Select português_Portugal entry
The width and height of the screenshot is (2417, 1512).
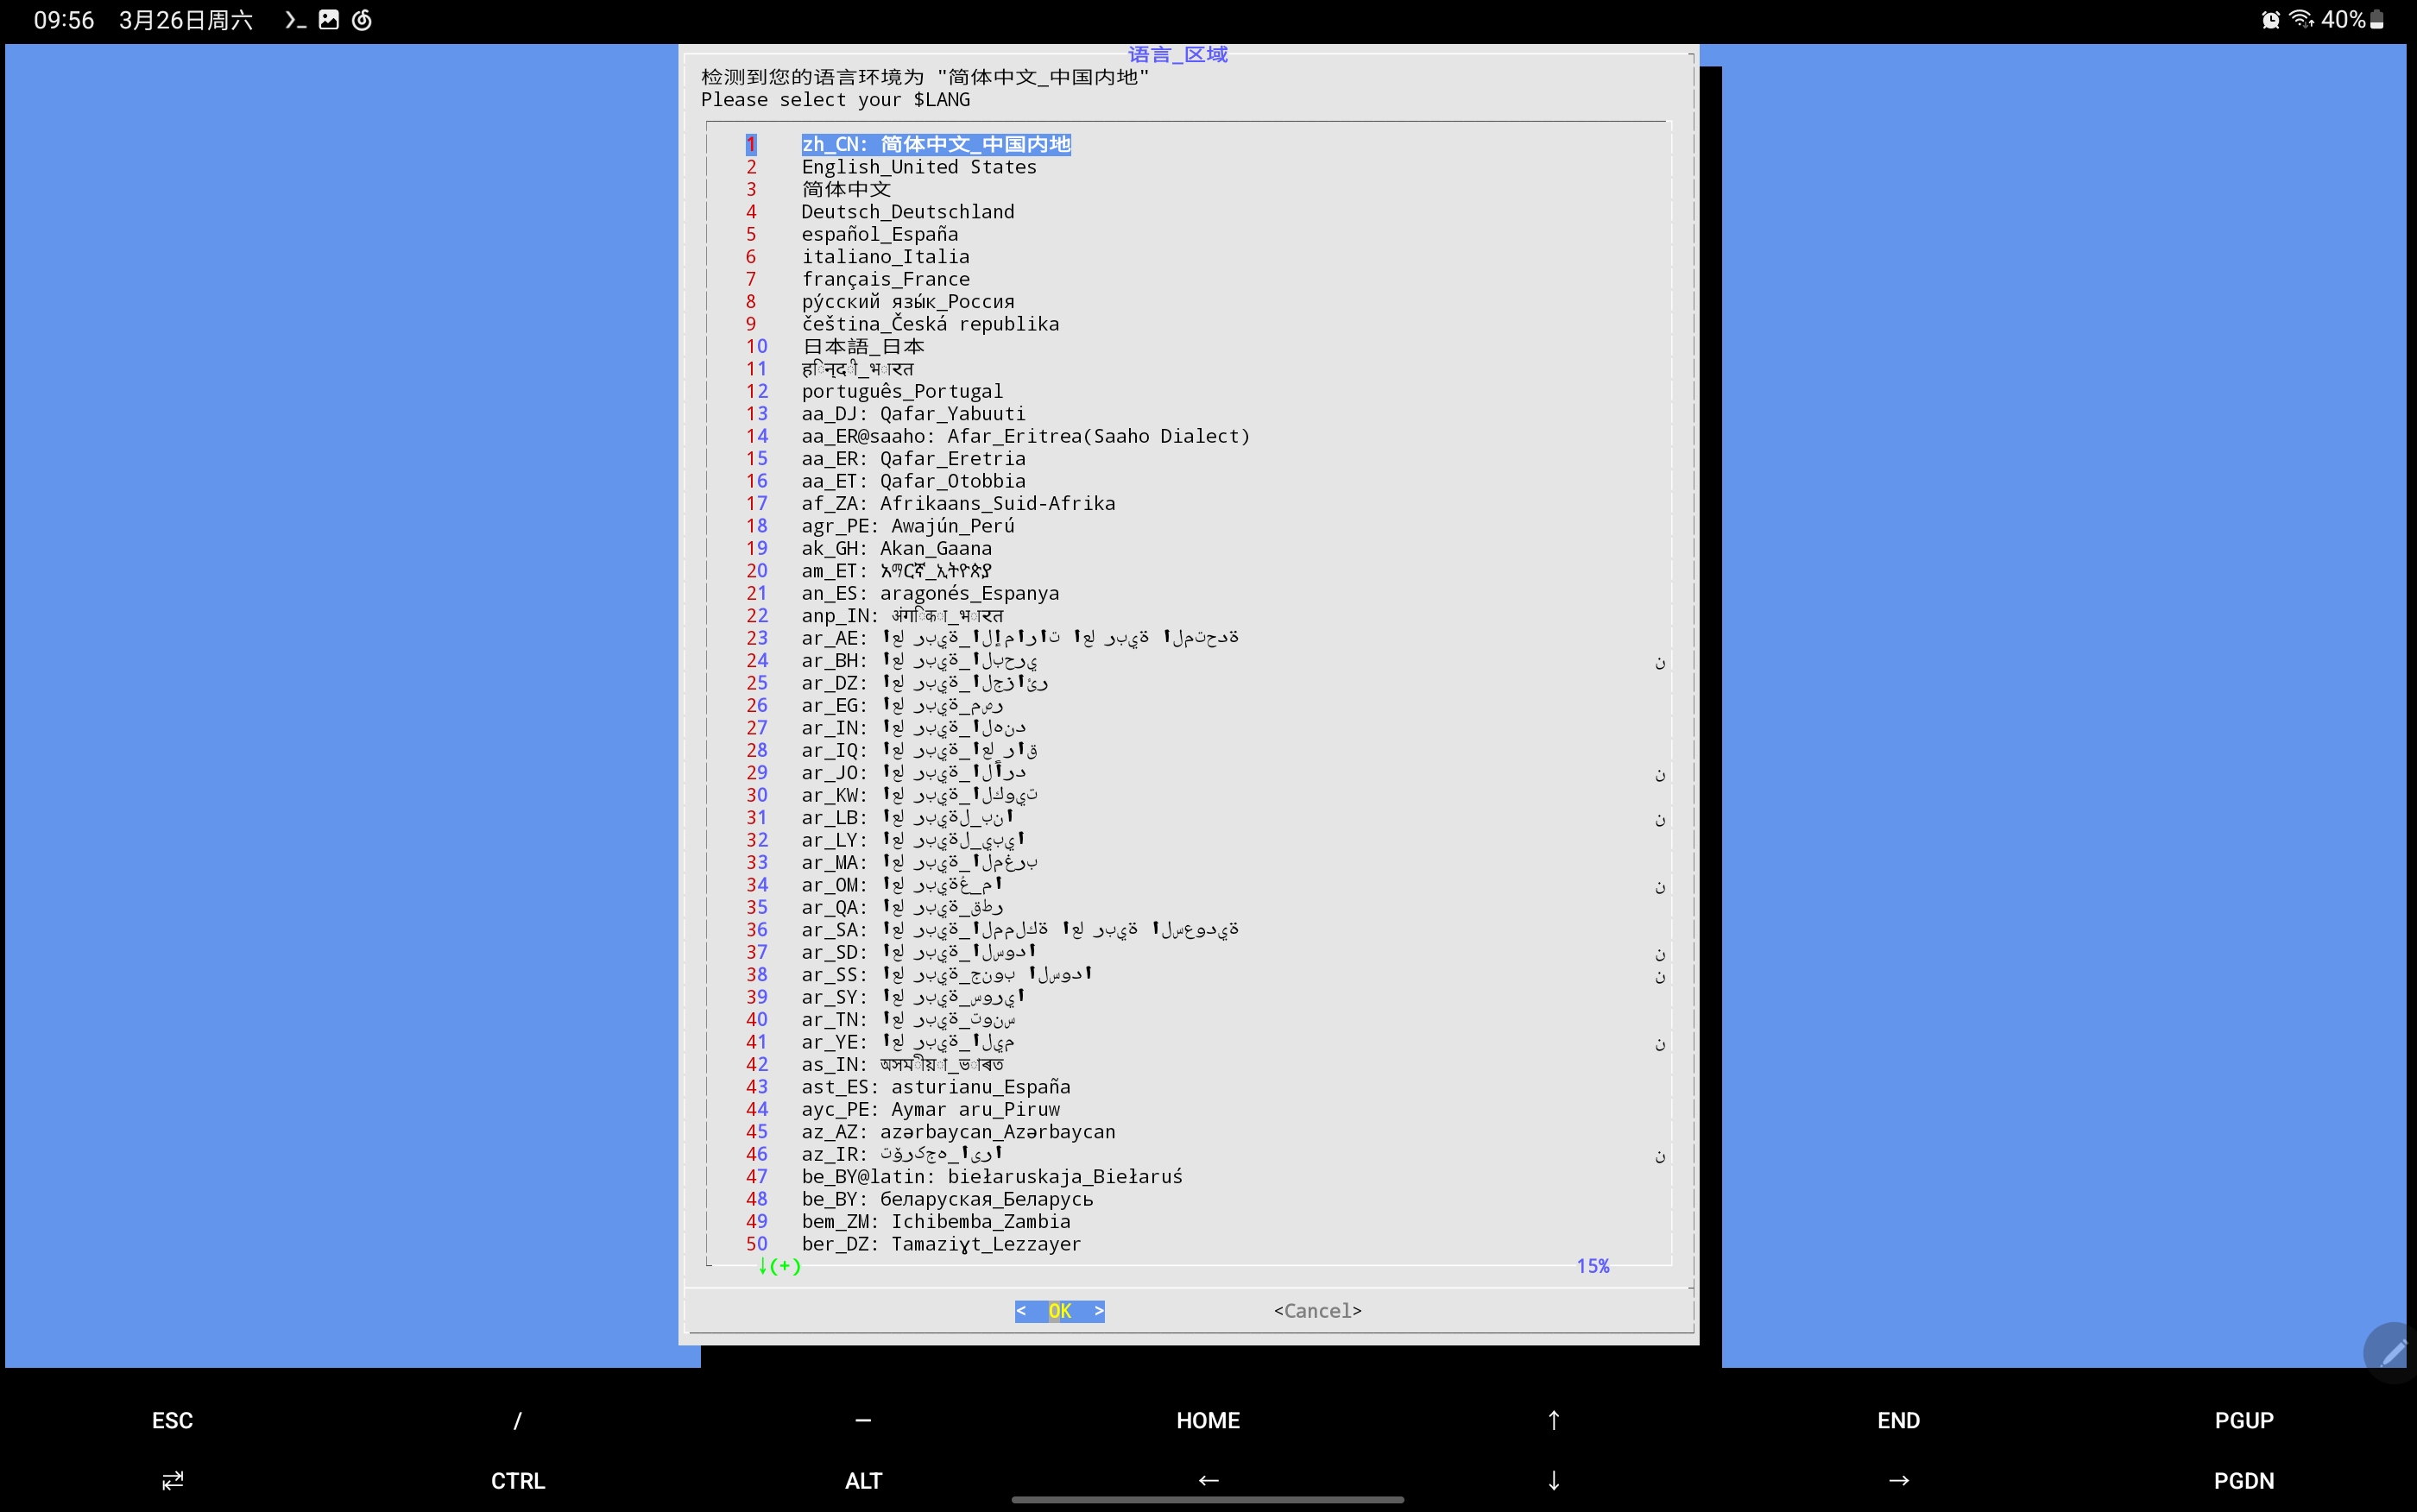click(x=902, y=391)
